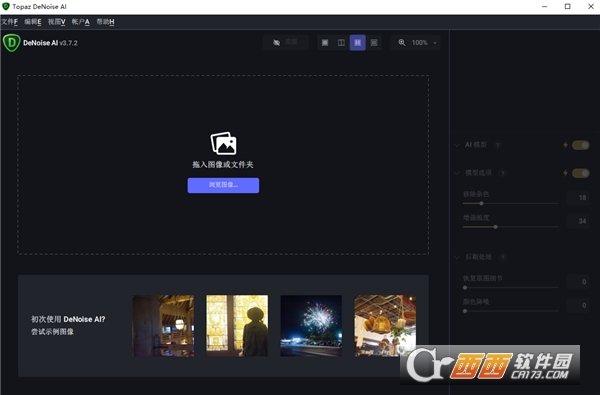This screenshot has width=600, height=395.
Task: Open the 100% zoom dropdown
Action: point(424,42)
